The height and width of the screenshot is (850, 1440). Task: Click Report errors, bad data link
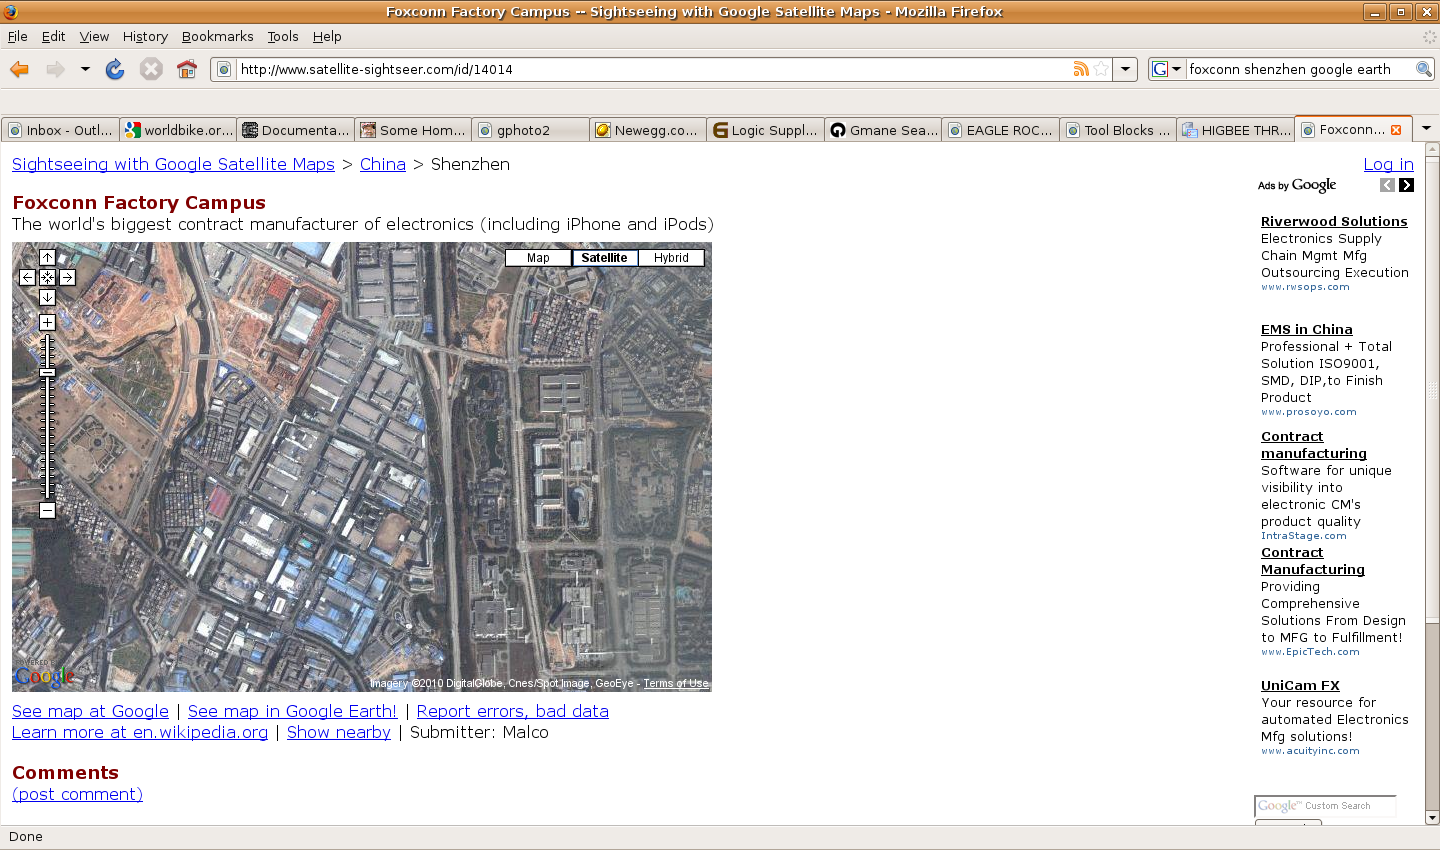(513, 711)
